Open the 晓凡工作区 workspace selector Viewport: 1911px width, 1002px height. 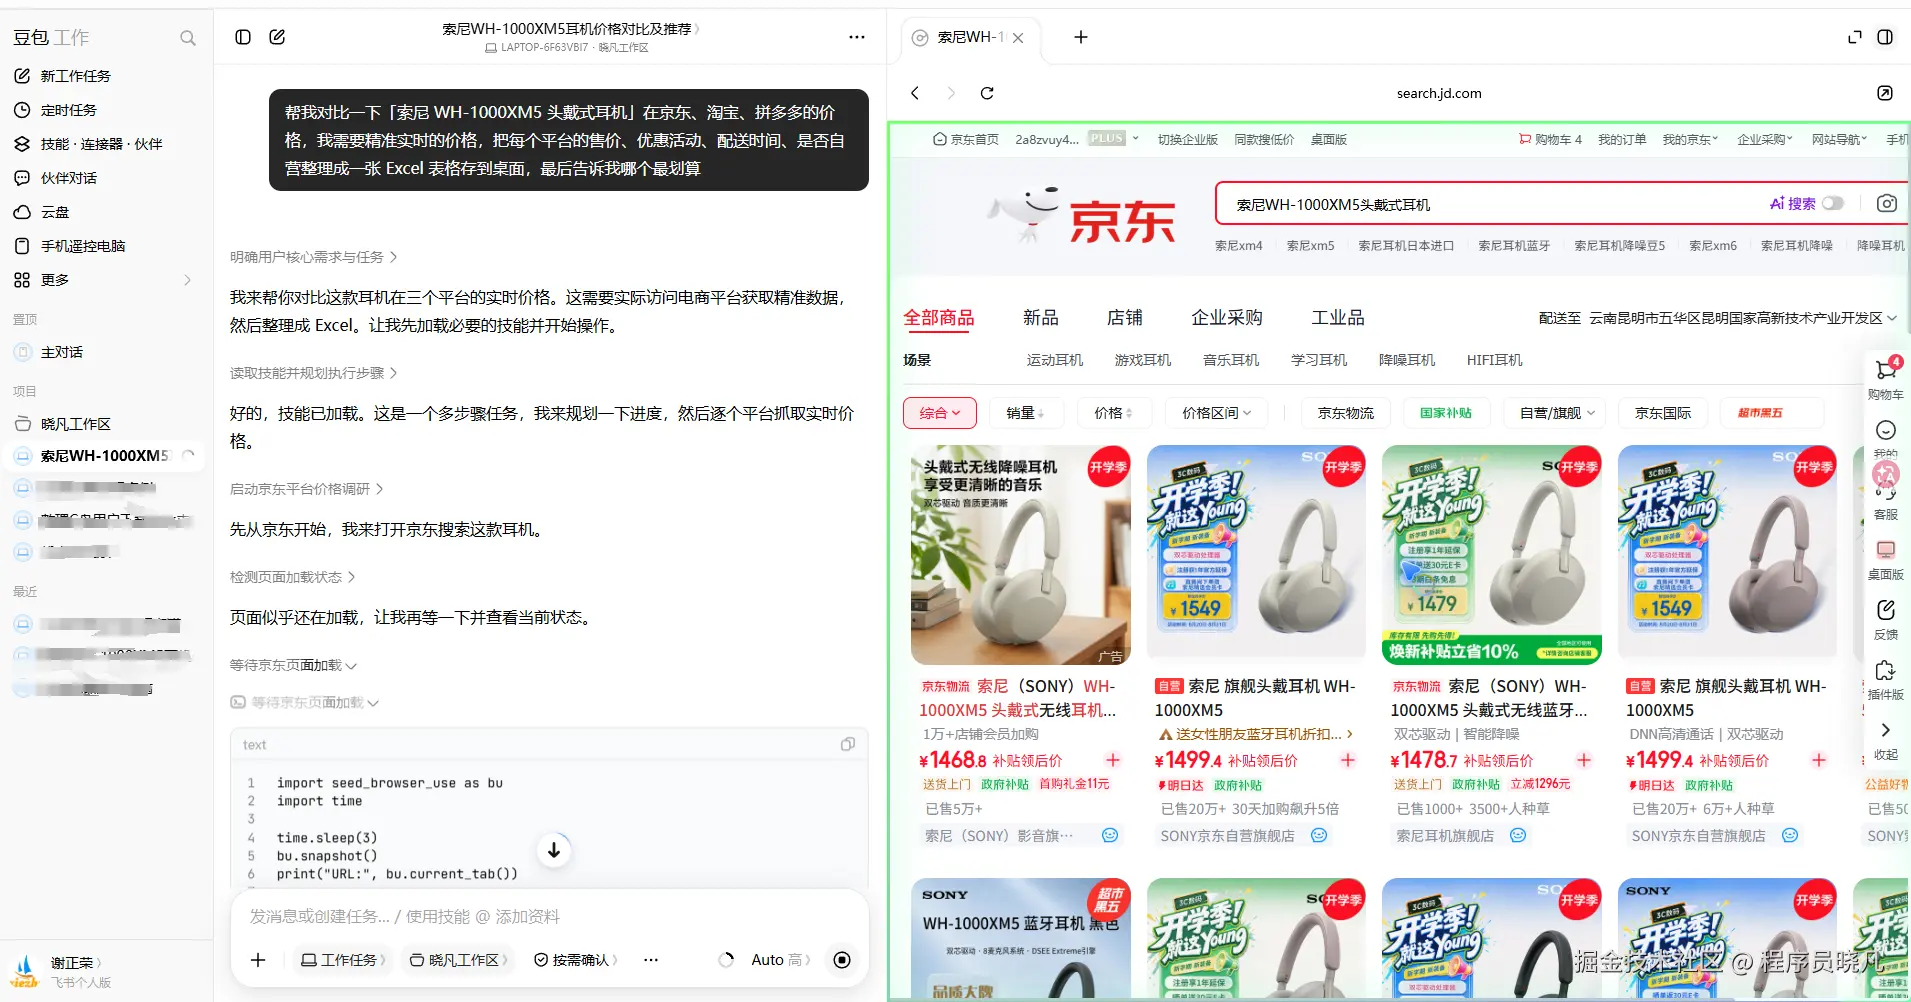[459, 960]
